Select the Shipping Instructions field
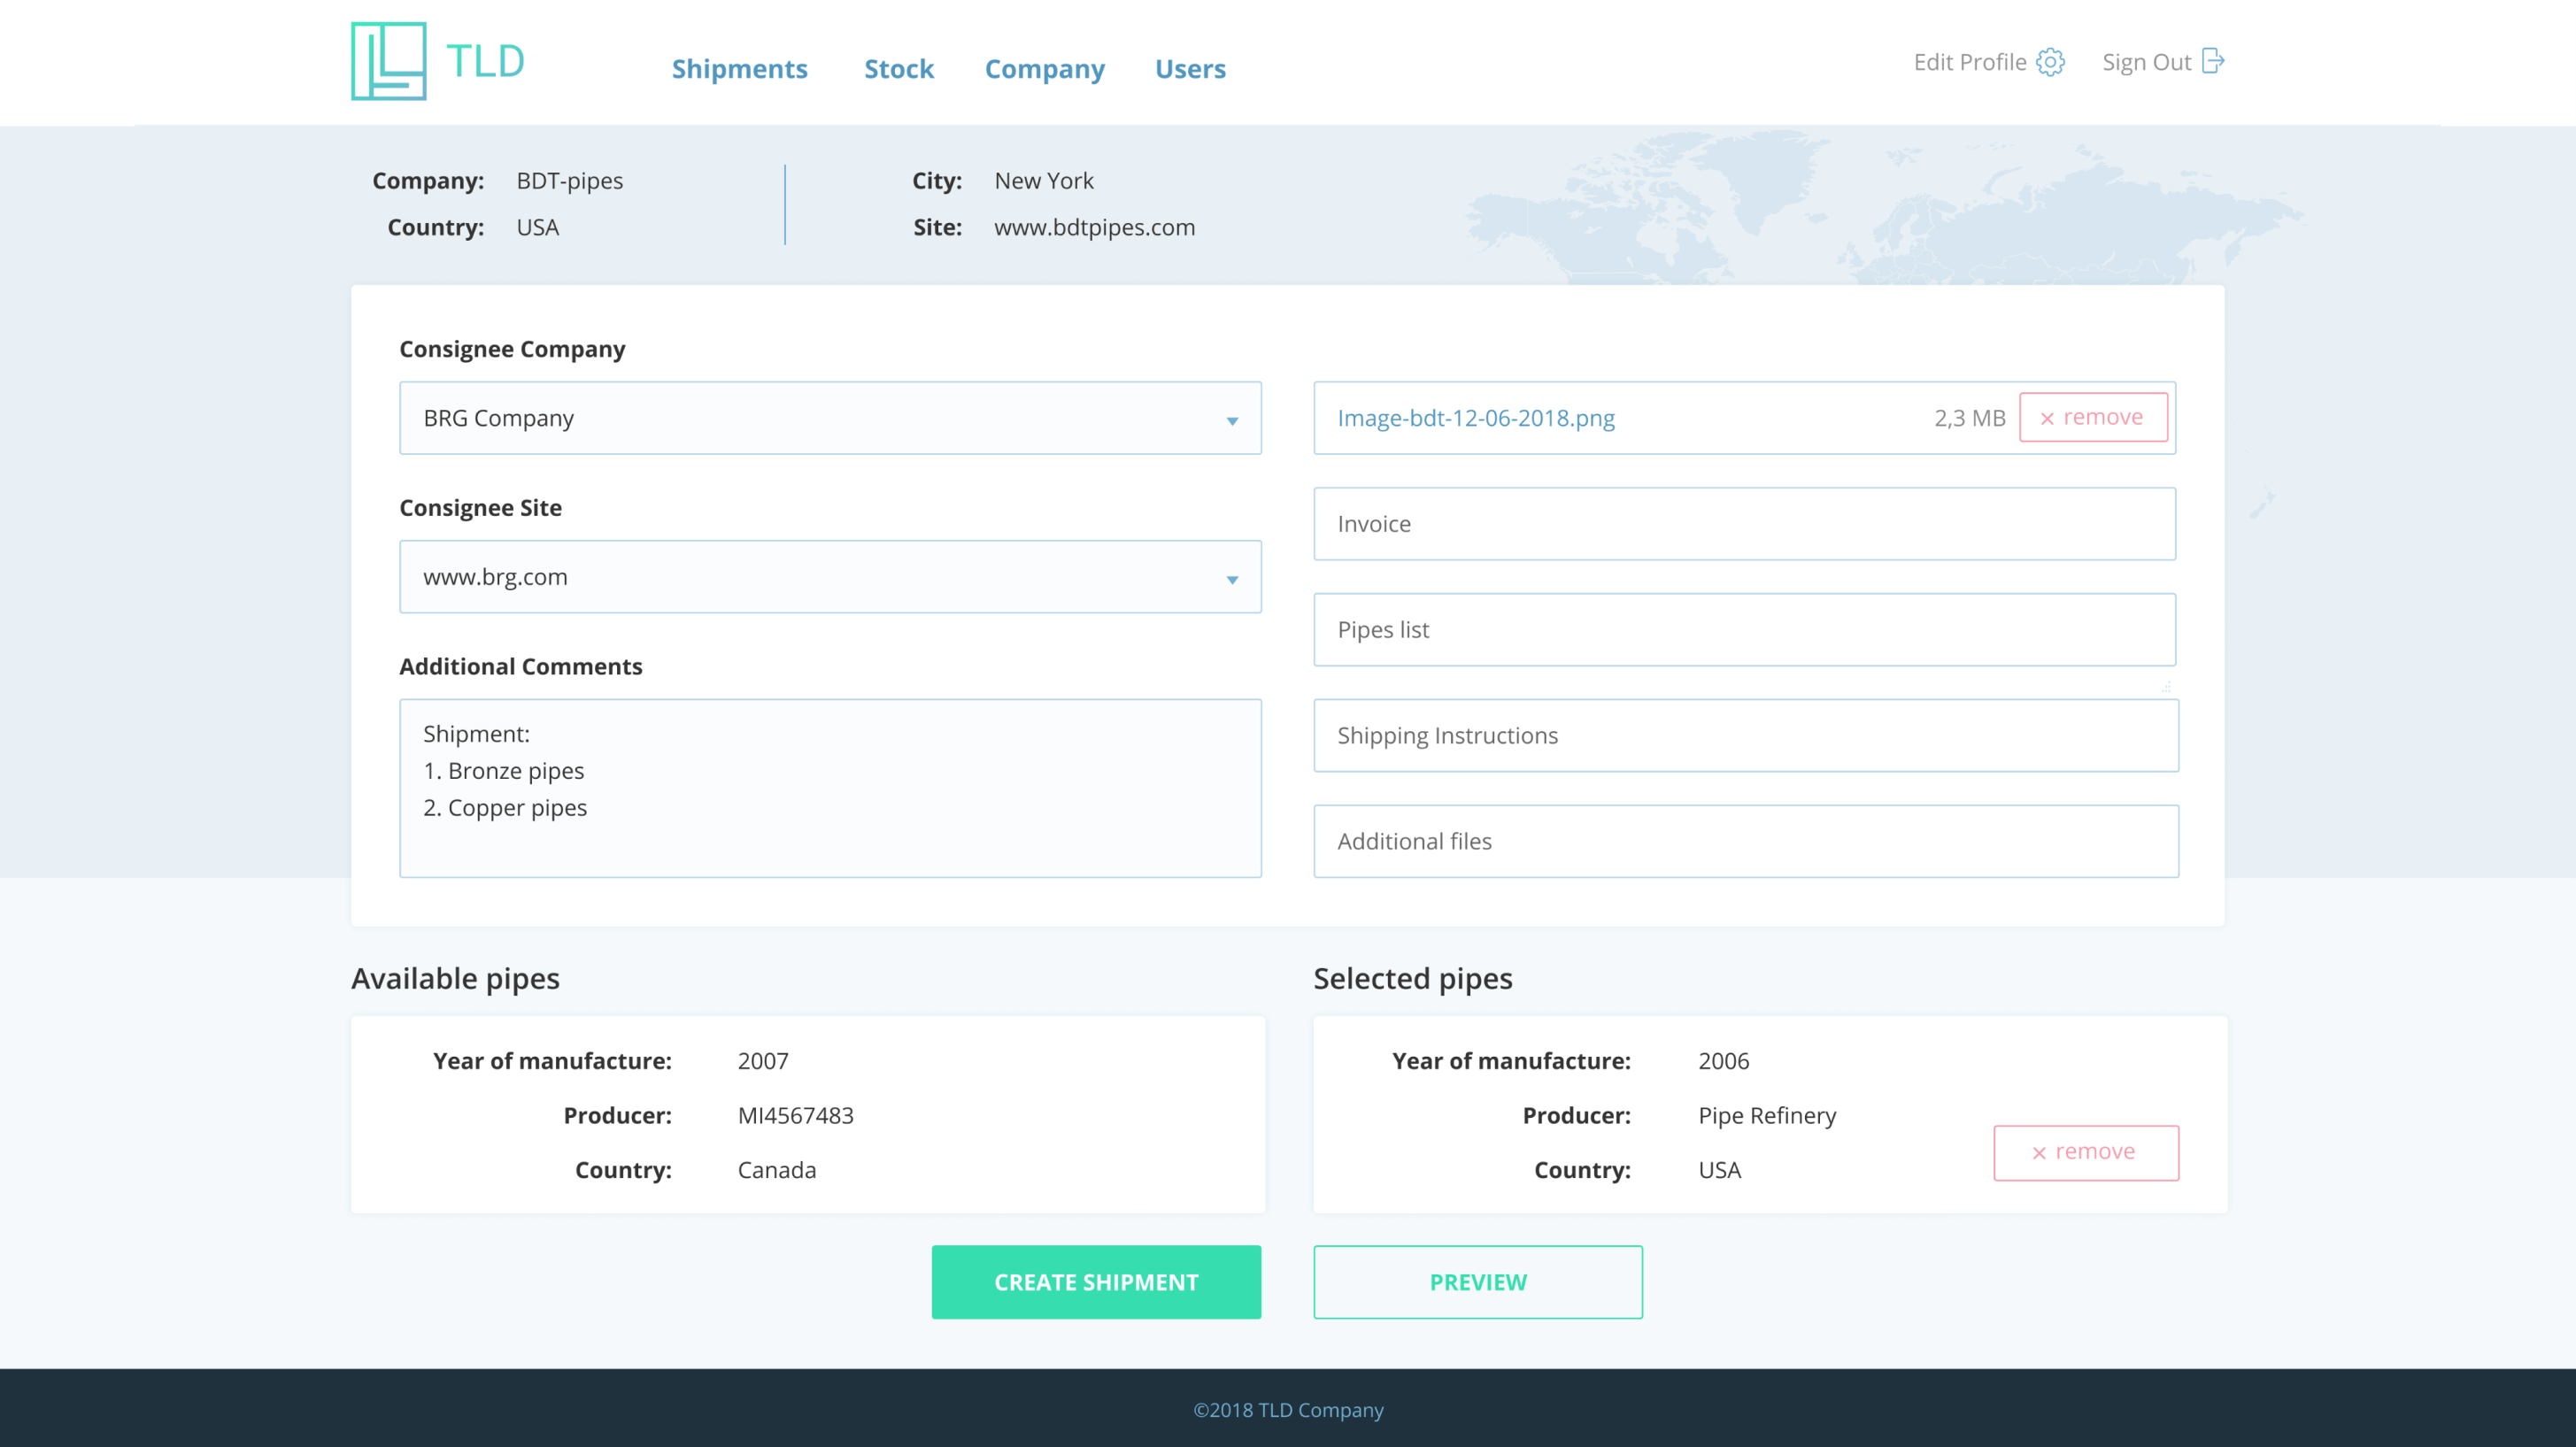Viewport: 2576px width, 1447px height. 1745,735
